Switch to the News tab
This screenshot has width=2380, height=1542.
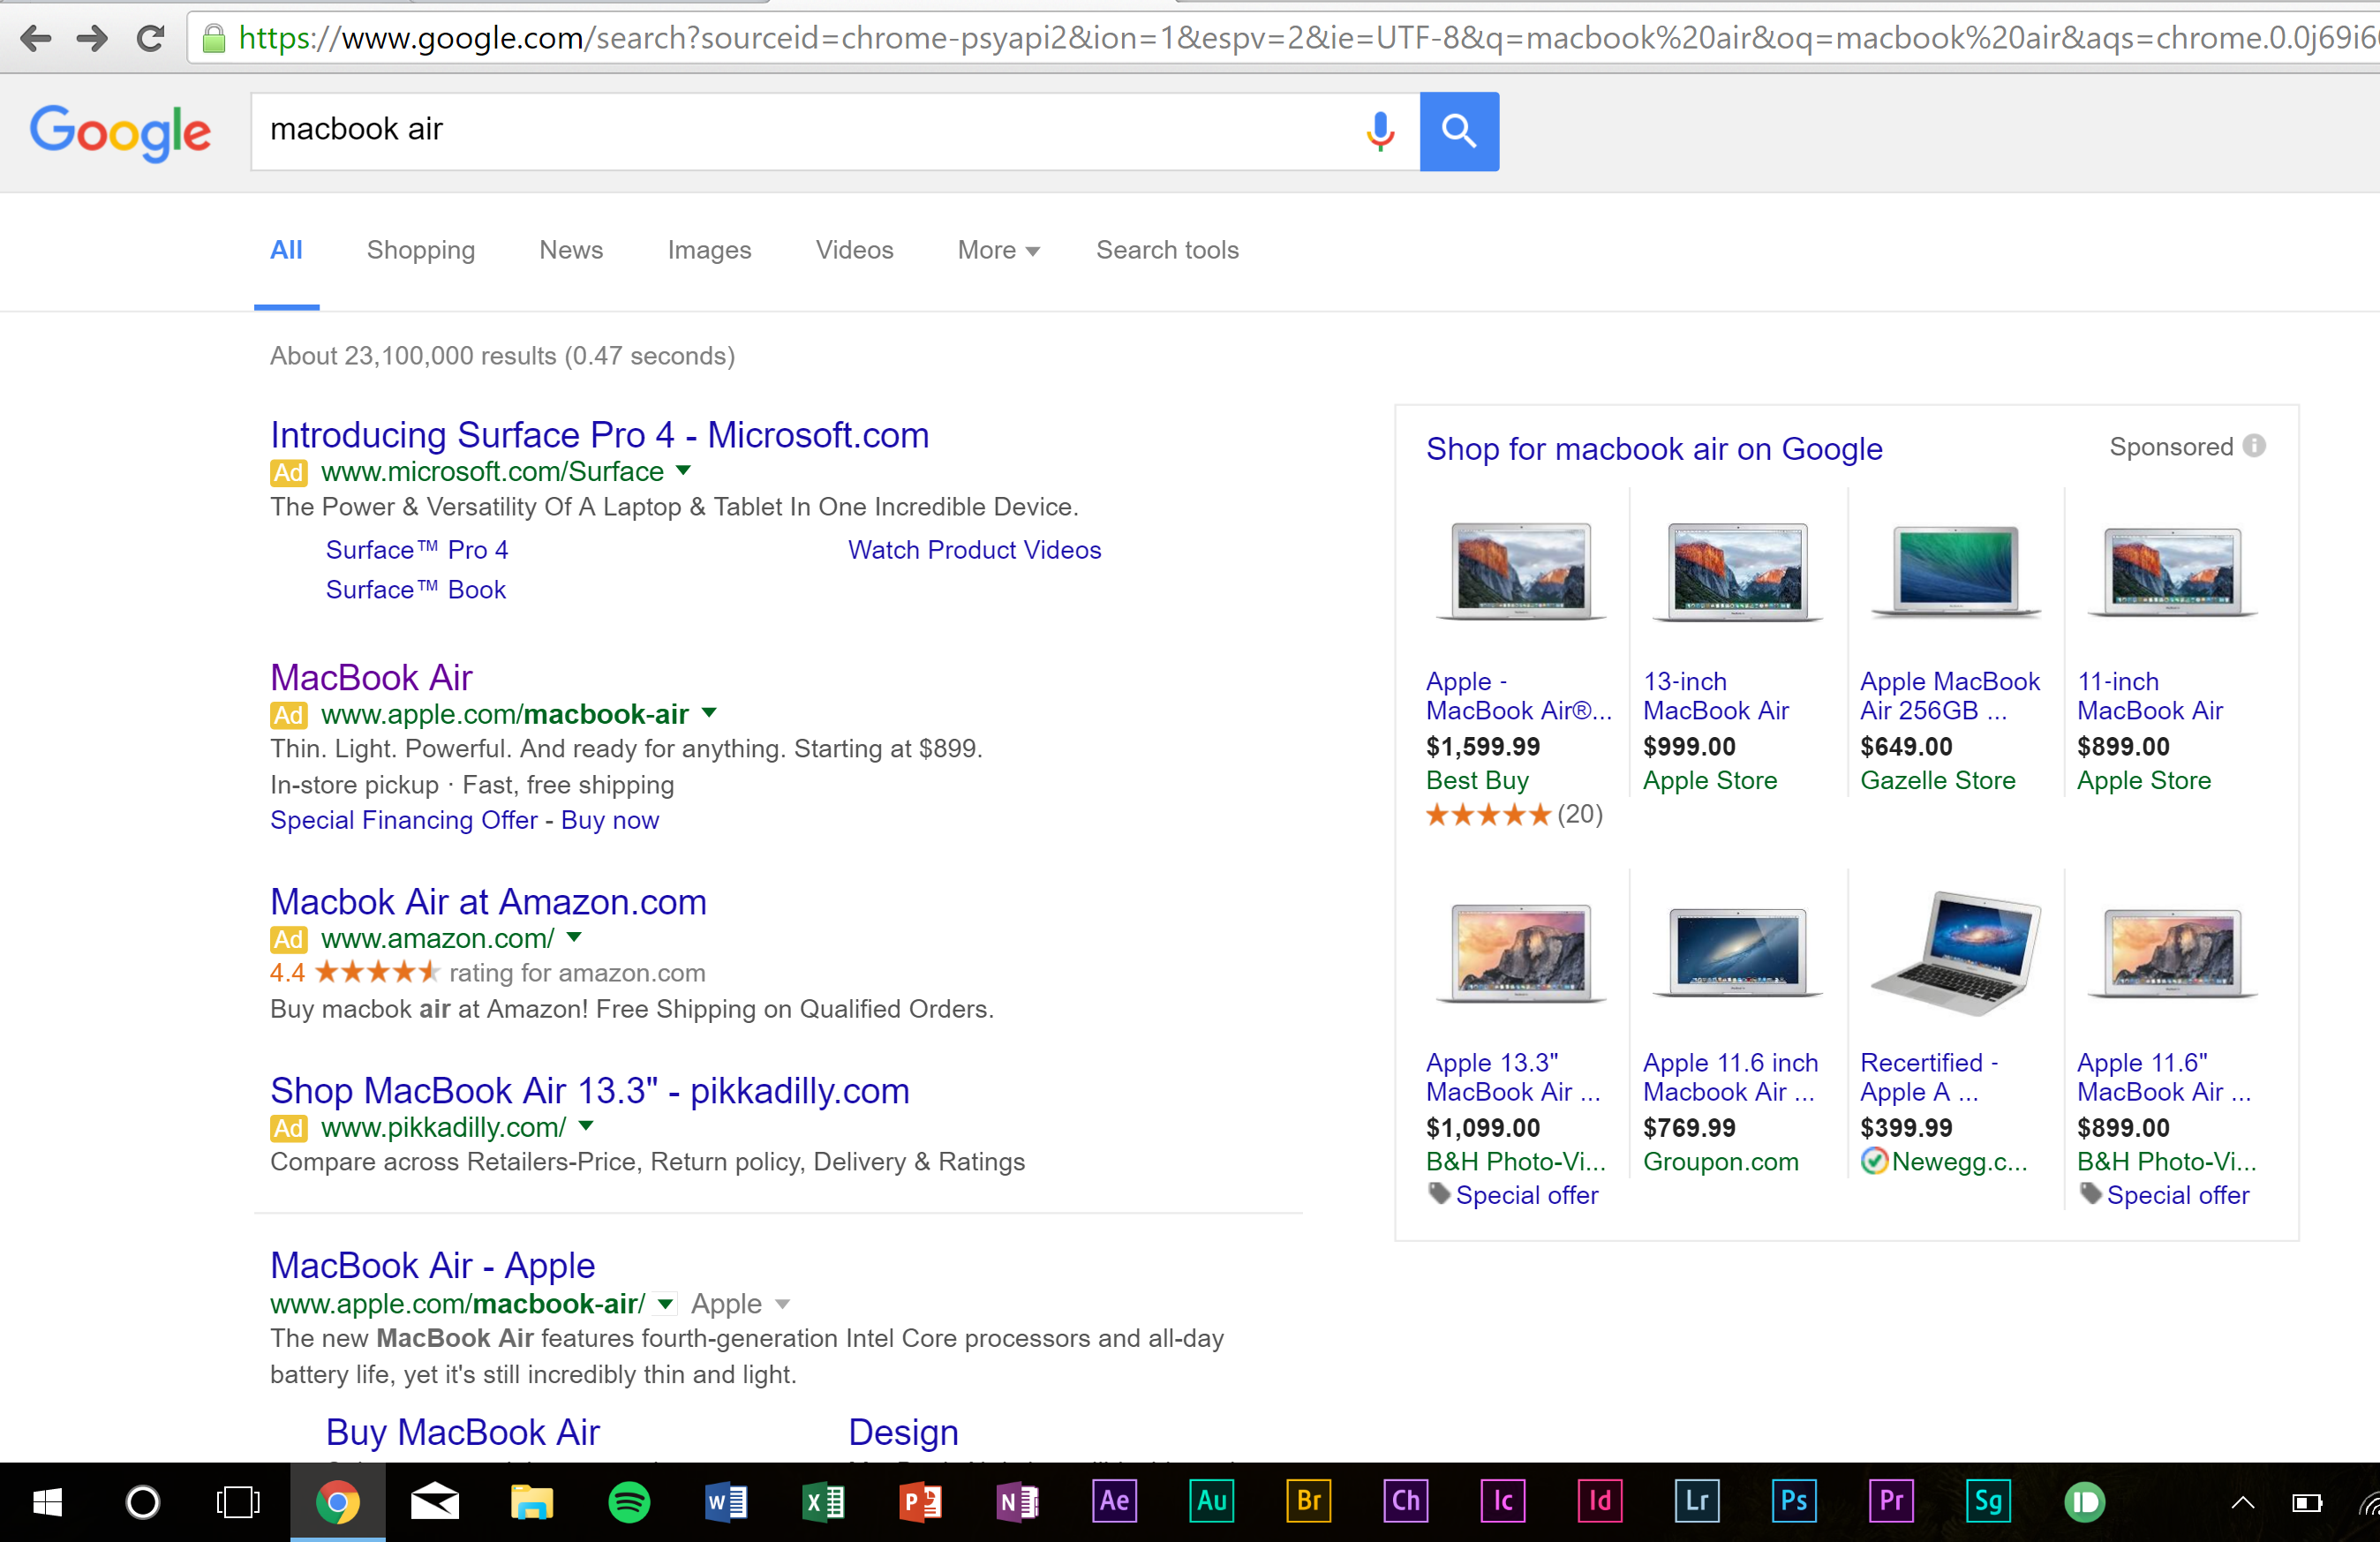click(x=571, y=250)
